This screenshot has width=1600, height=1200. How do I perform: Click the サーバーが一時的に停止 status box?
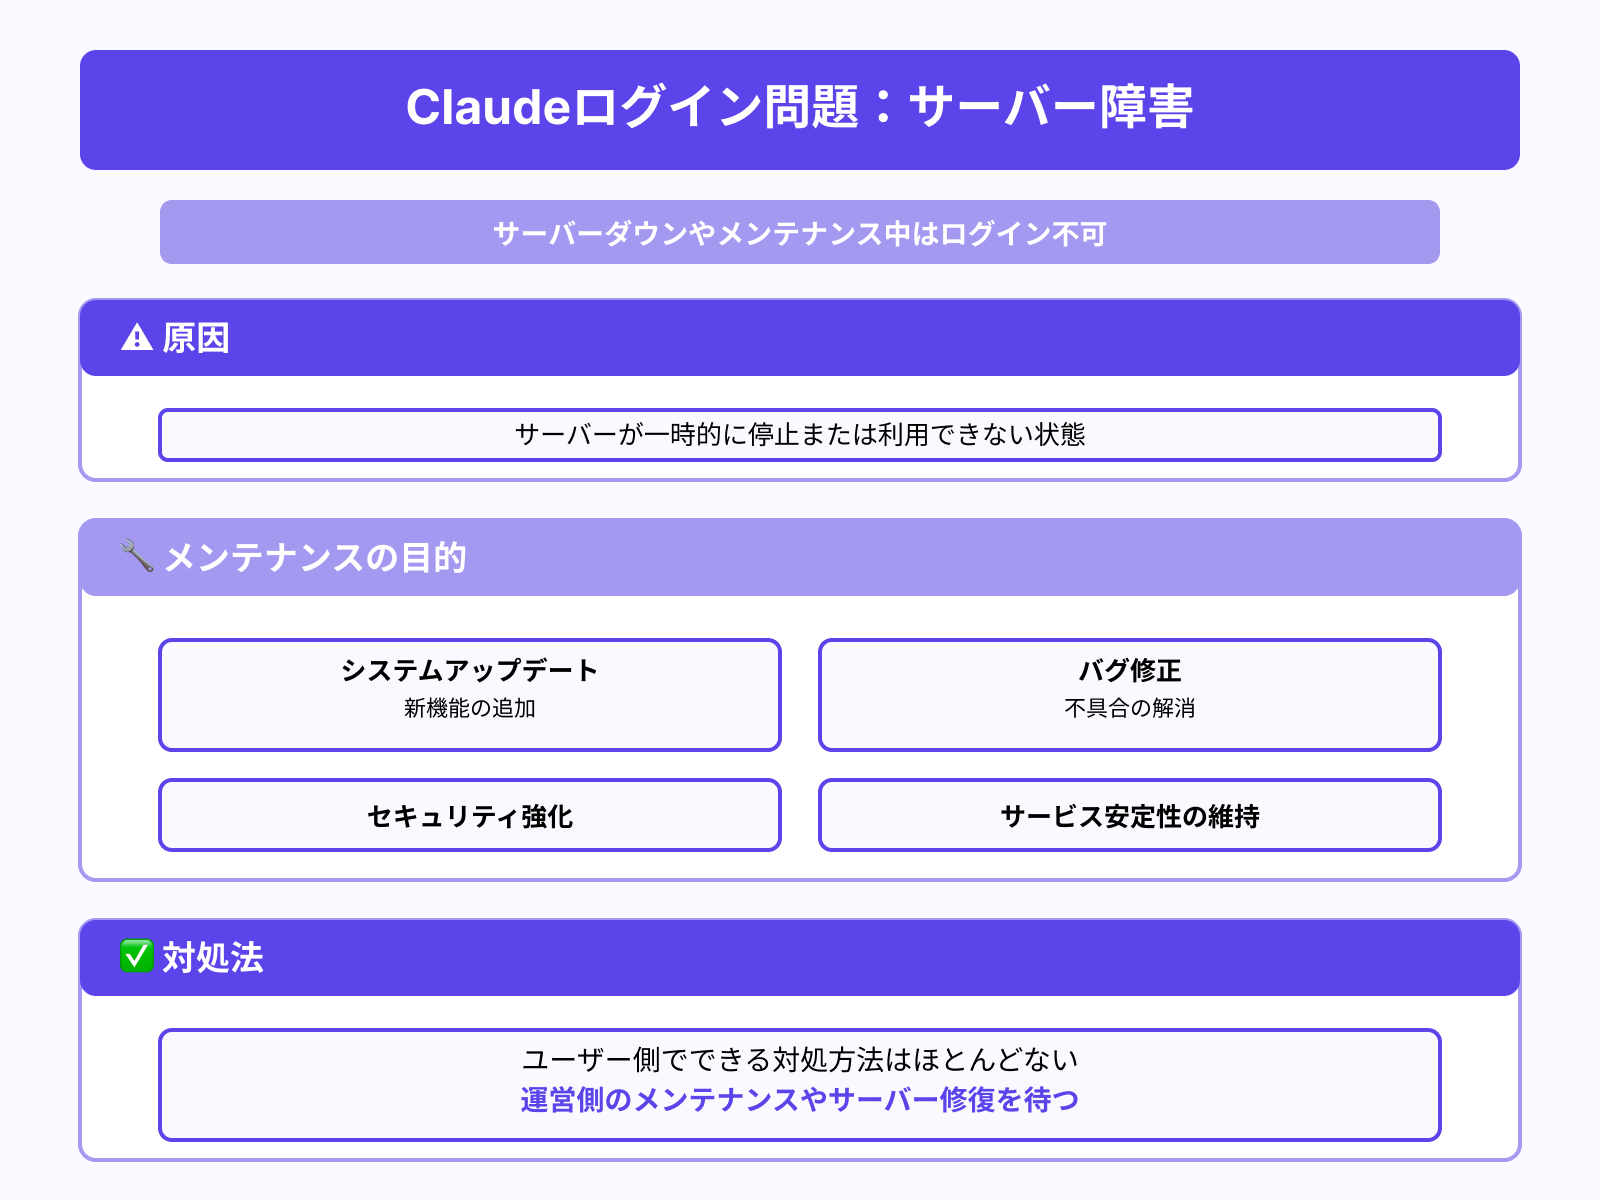800,435
